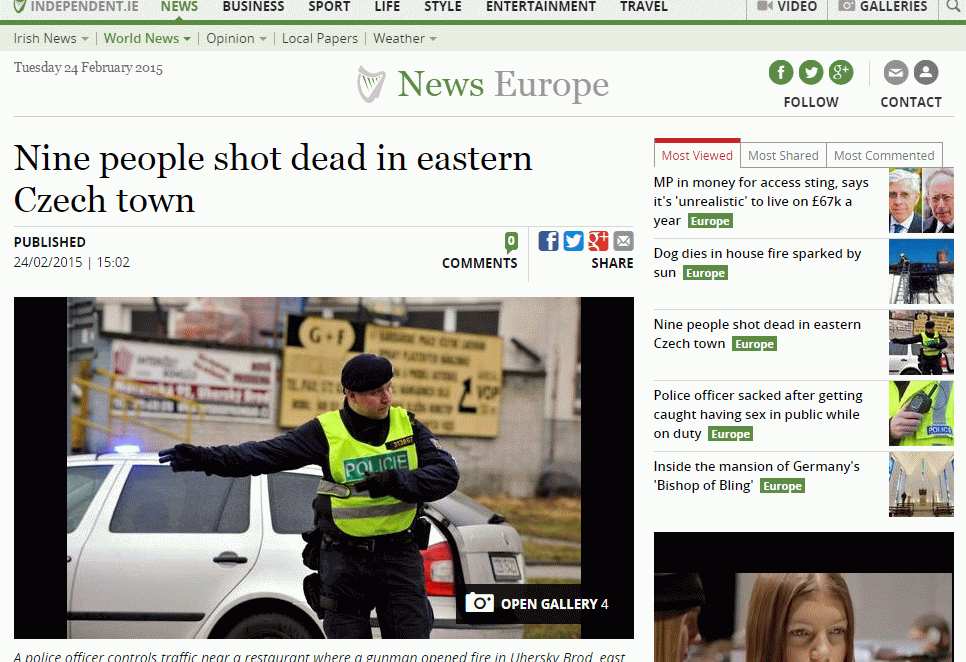Click the Open Gallery camera icon
966x662 pixels.
tap(479, 603)
